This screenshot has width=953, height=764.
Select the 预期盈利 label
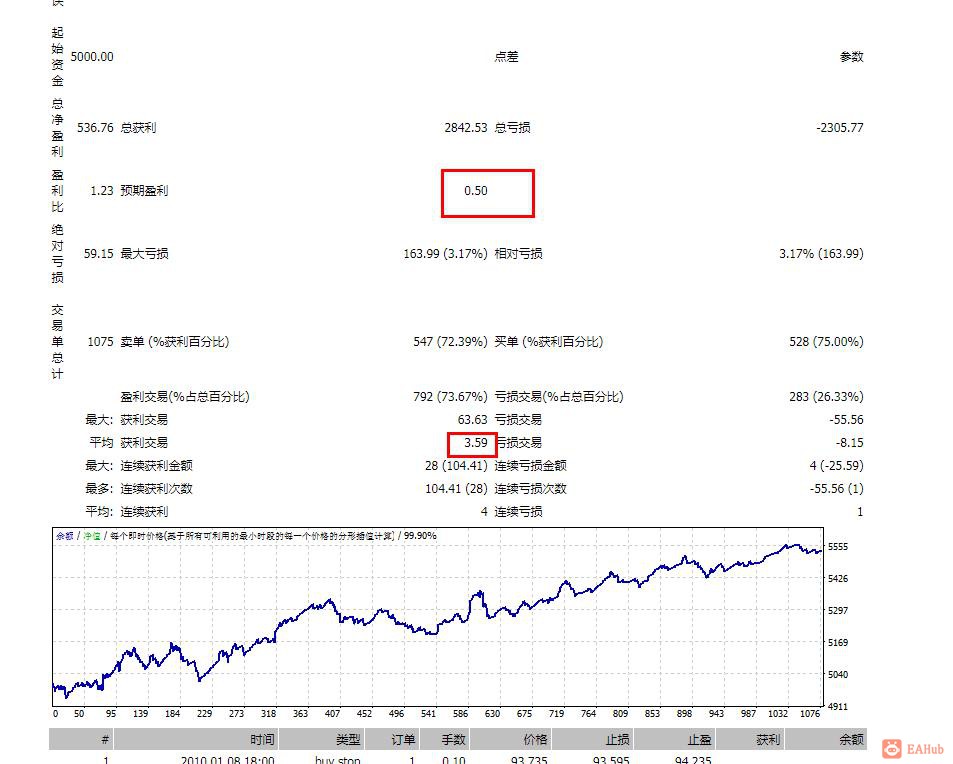pyautogui.click(x=144, y=191)
